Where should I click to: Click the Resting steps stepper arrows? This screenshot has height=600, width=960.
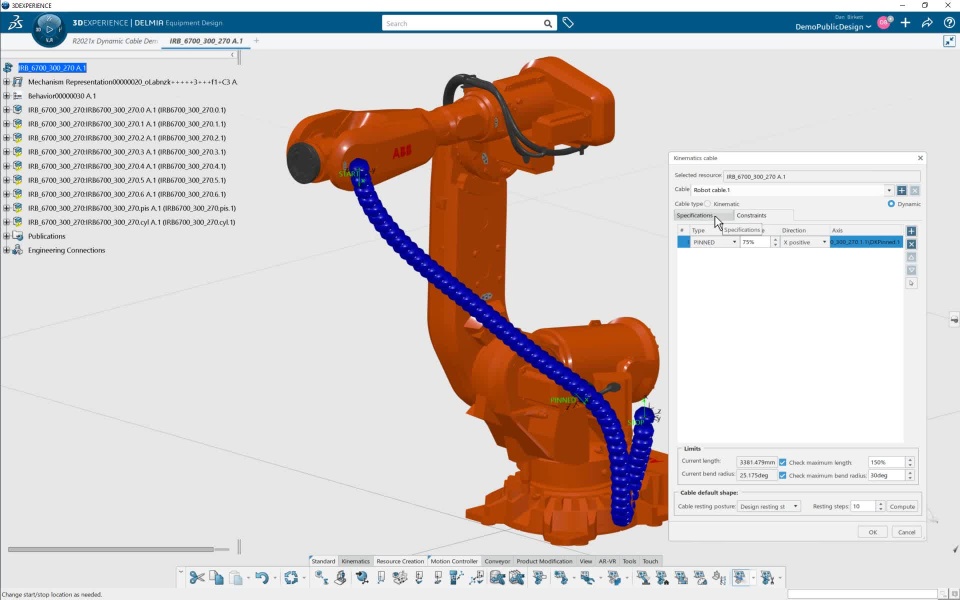coord(880,506)
